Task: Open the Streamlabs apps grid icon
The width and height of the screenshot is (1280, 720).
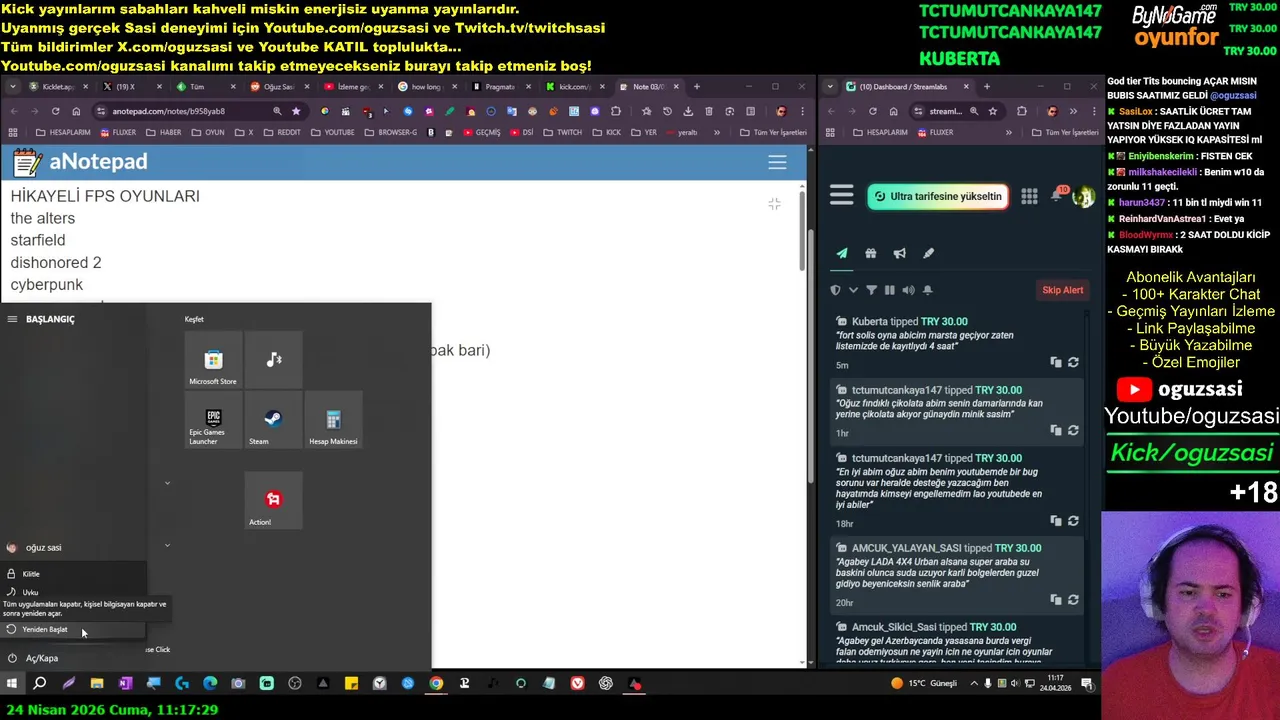Action: pos(1029,196)
